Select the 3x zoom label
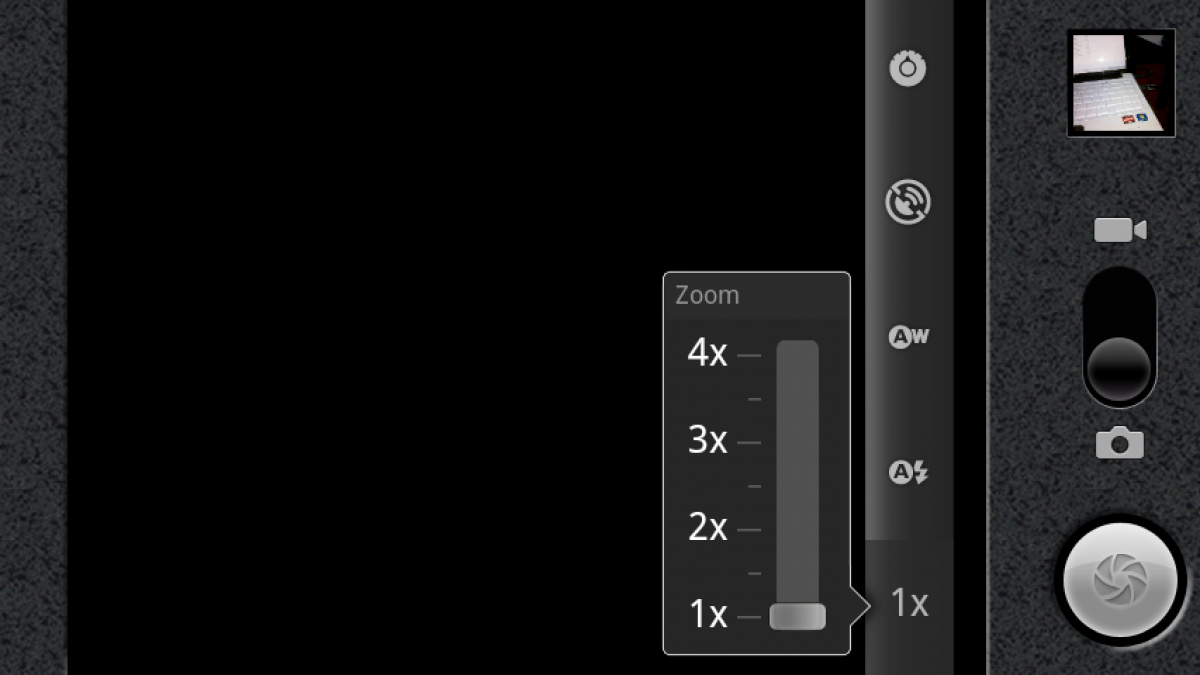 tap(707, 440)
